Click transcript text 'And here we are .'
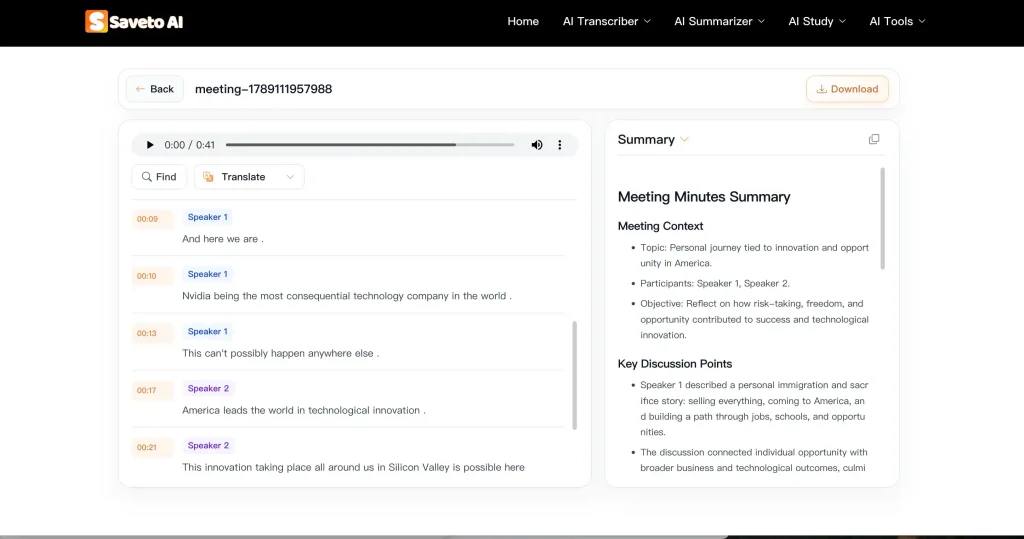This screenshot has height=539, width=1024. click(x=223, y=239)
